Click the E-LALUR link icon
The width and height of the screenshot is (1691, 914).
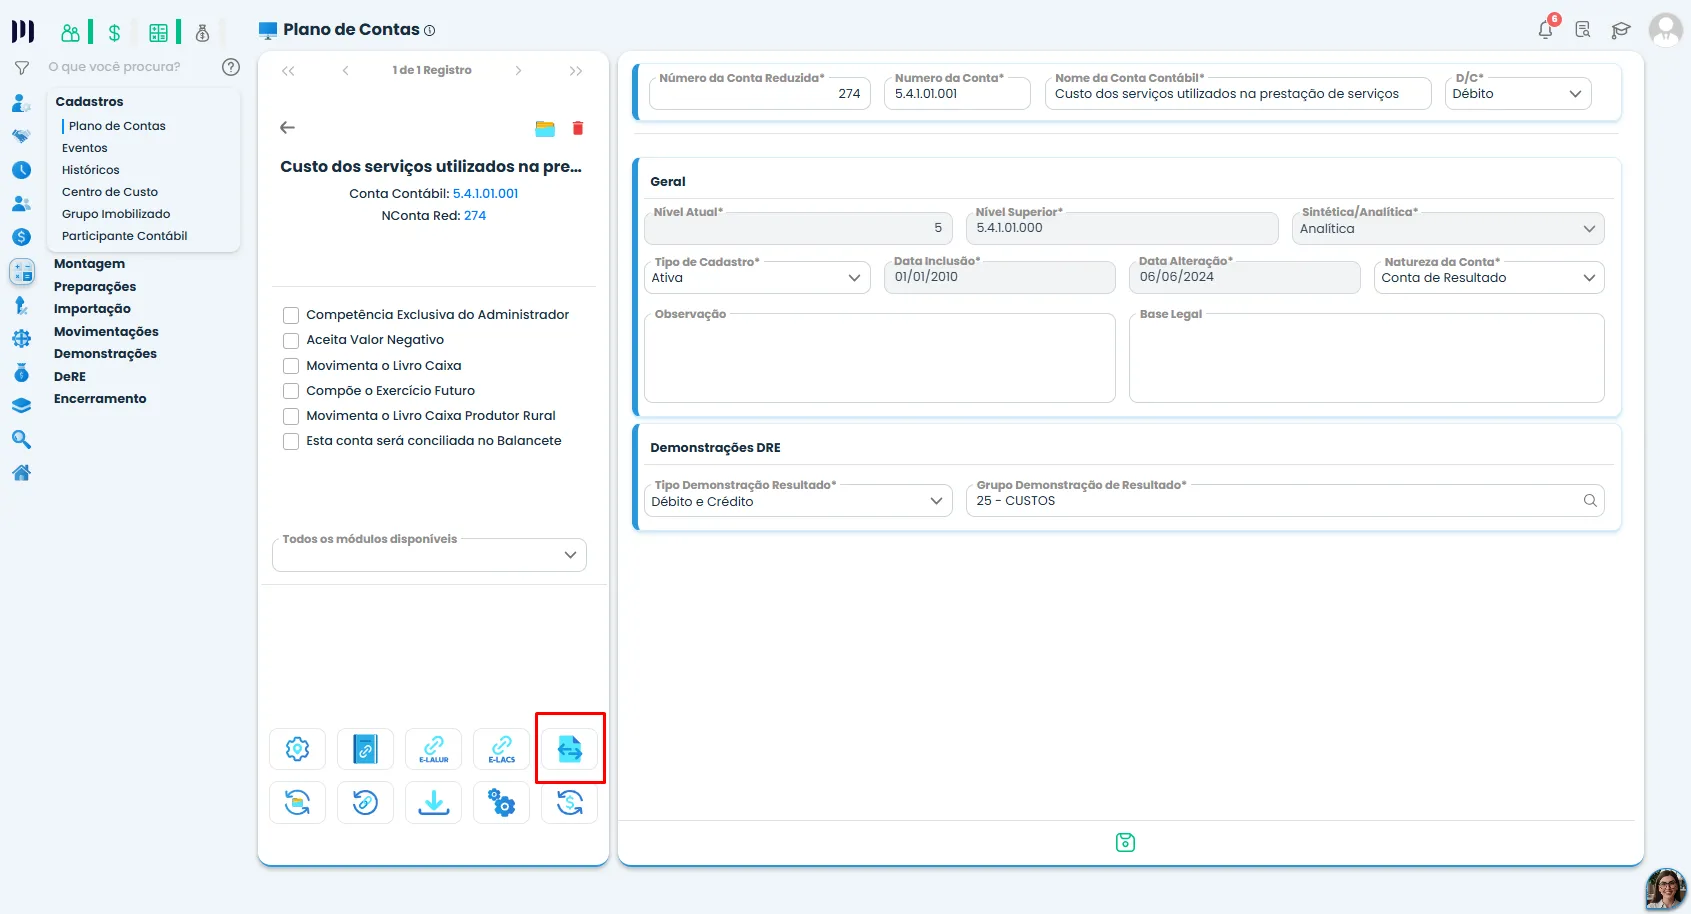433,749
